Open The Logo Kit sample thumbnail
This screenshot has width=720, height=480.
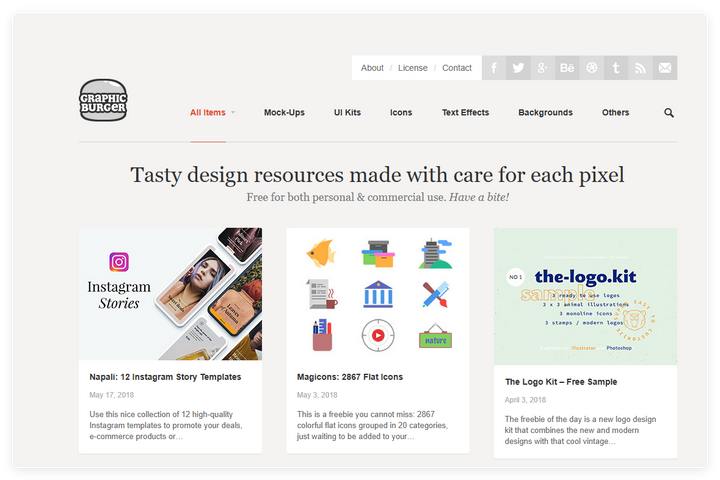(x=585, y=296)
